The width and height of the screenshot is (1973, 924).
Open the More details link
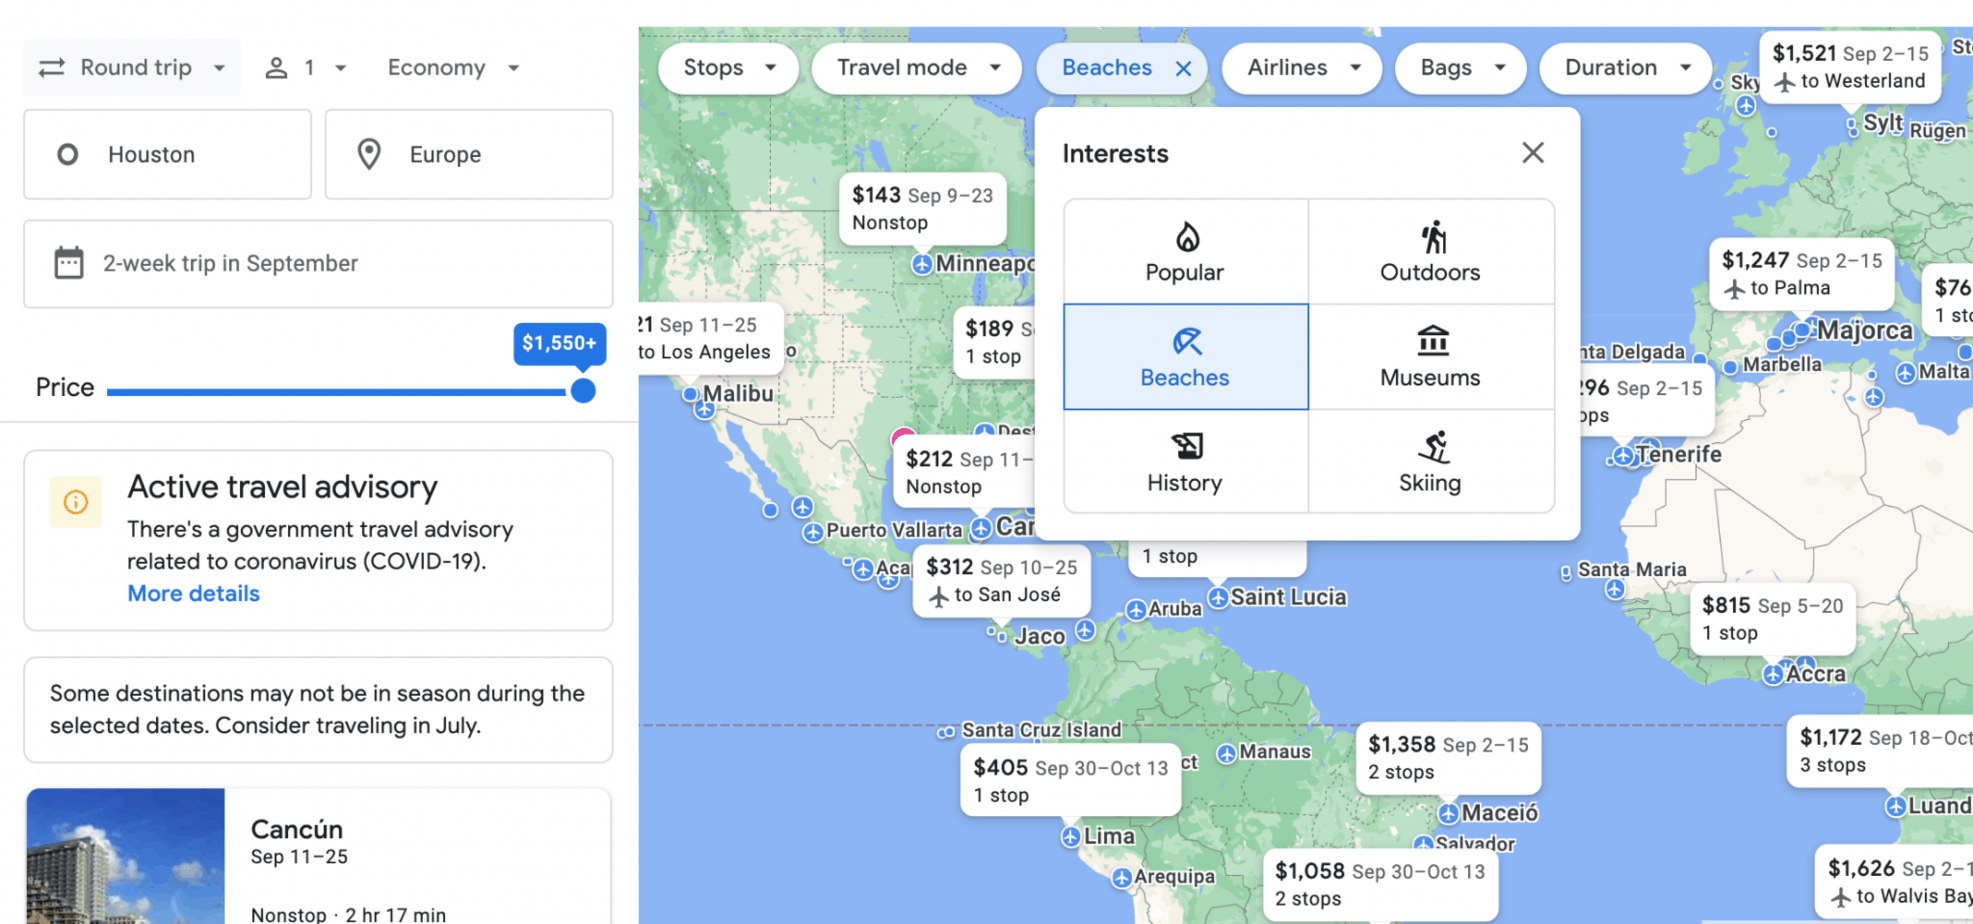point(193,593)
